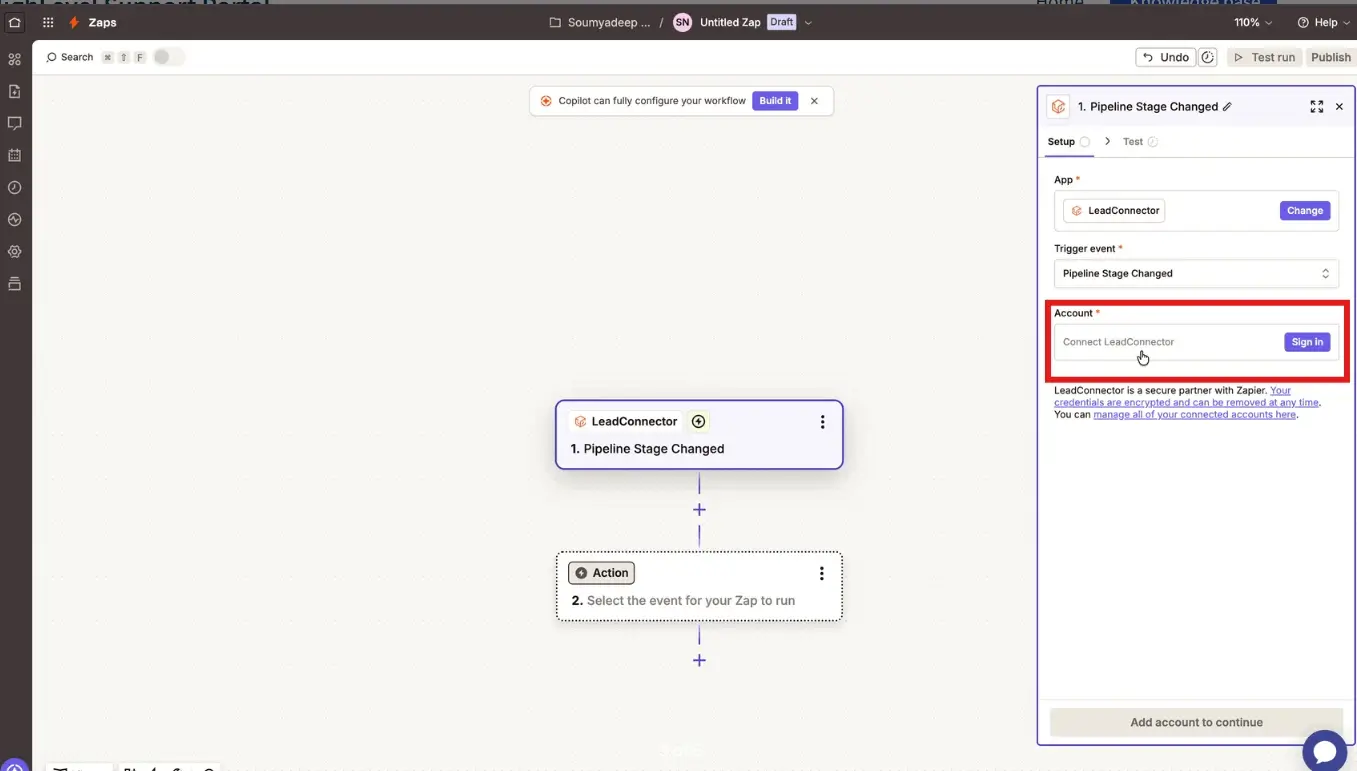The image size is (1357, 771).
Task: Add a step below the Action card
Action: pyautogui.click(x=699, y=660)
